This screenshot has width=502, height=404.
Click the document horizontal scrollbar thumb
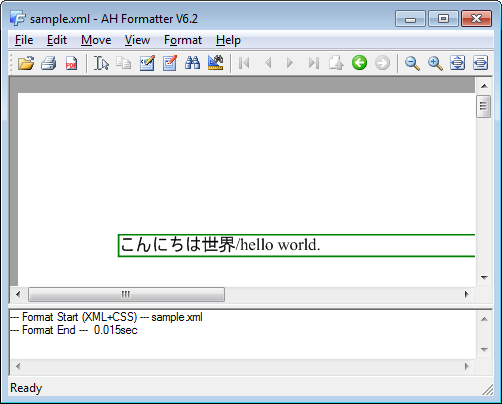click(x=126, y=294)
